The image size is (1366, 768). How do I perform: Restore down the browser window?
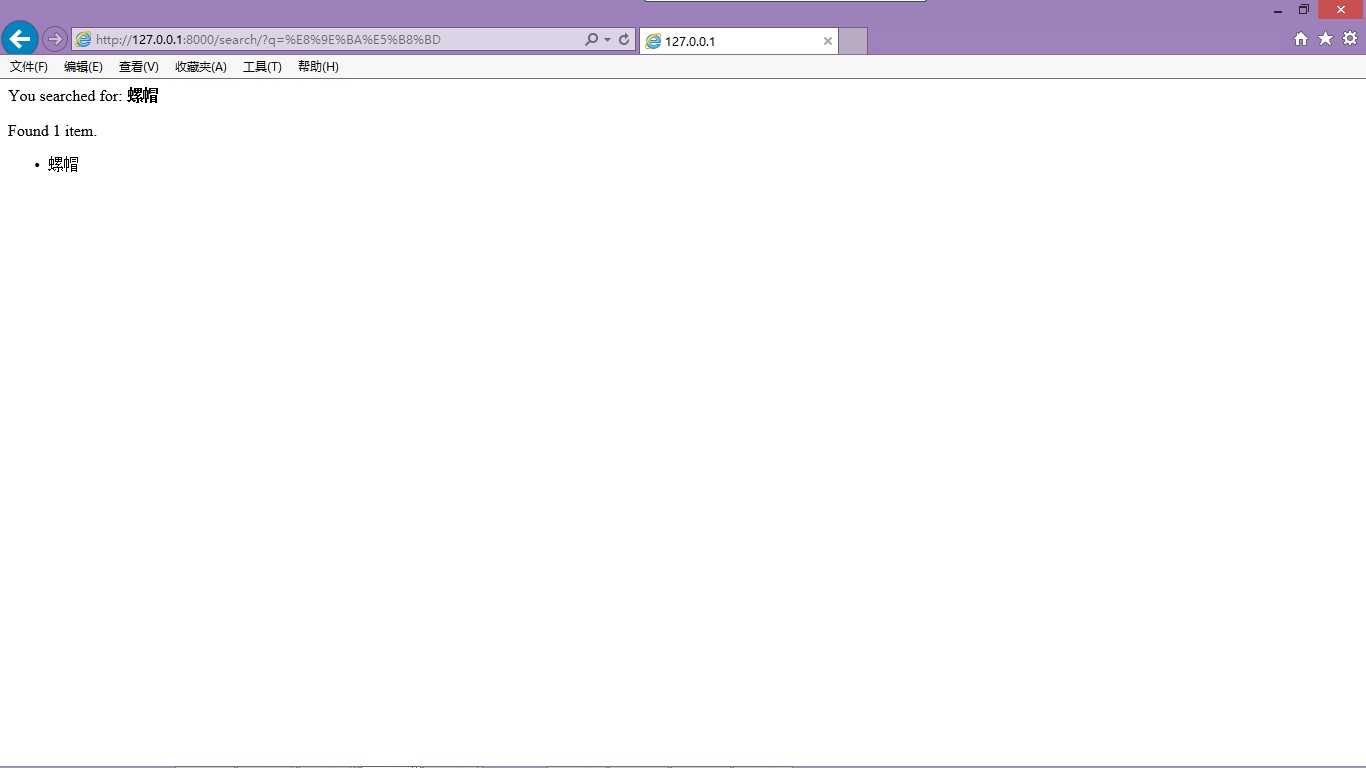coord(1304,10)
